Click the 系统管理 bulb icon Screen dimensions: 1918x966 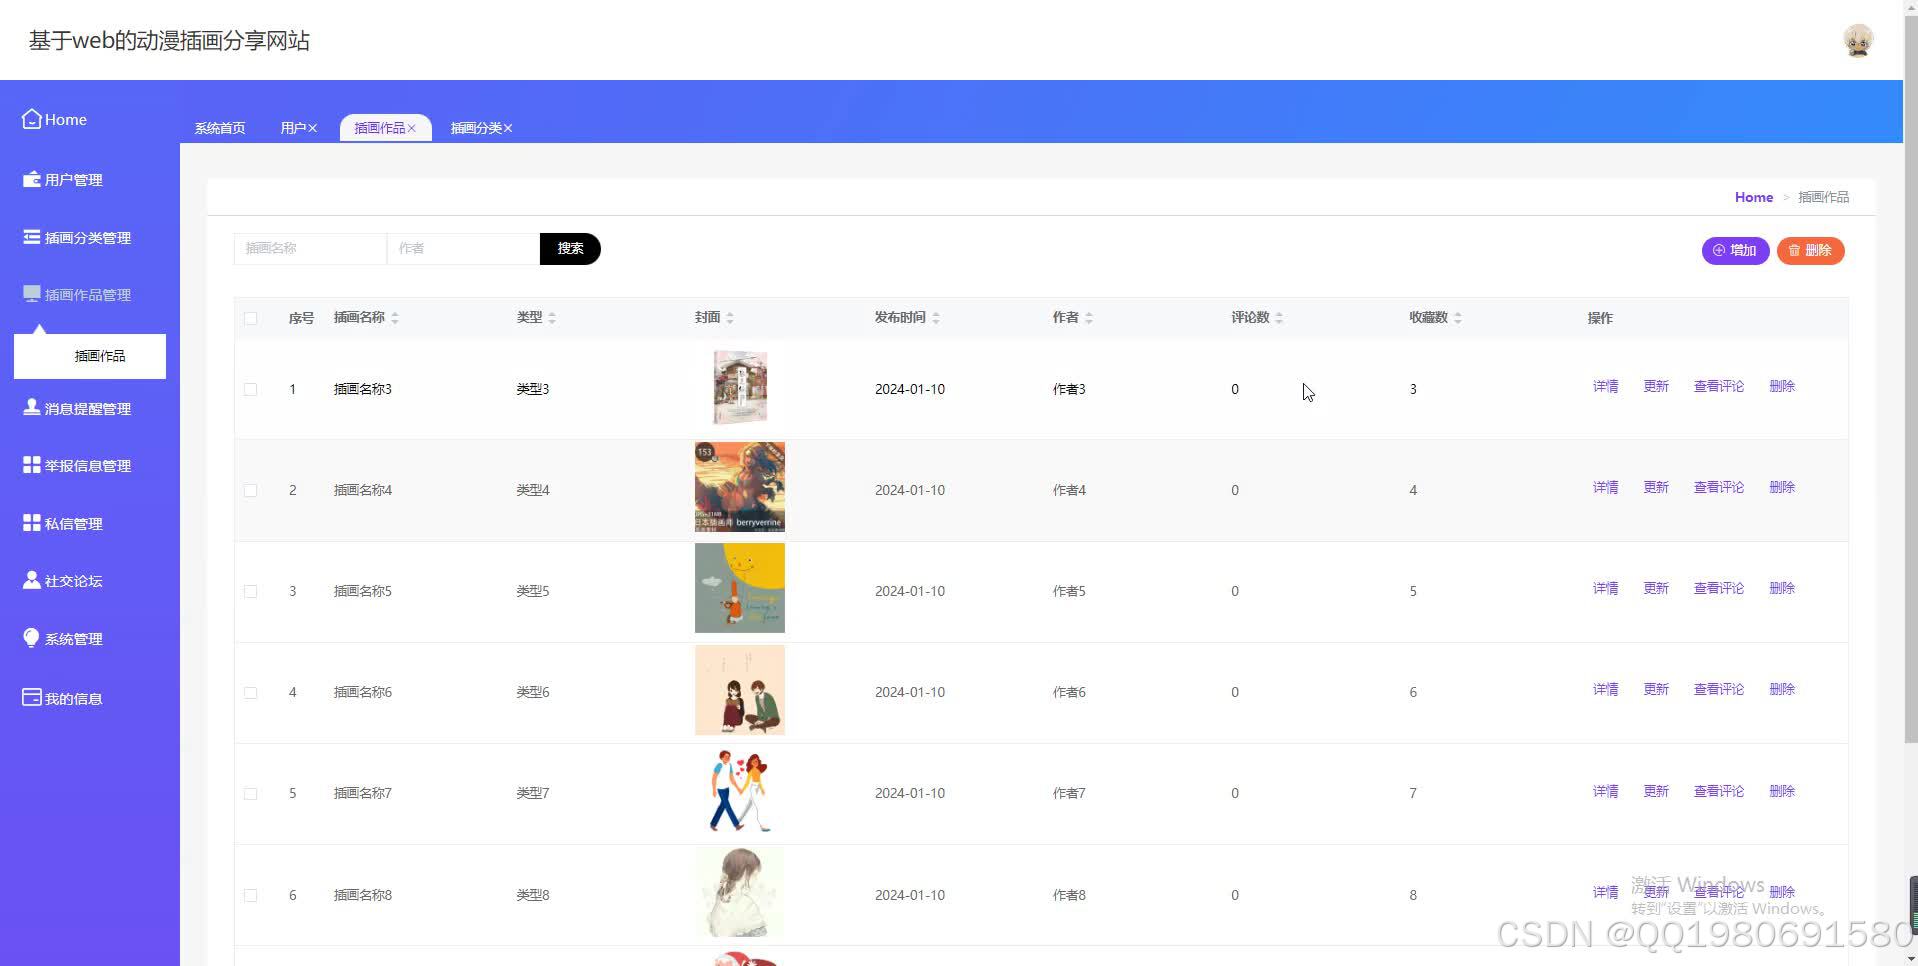click(32, 638)
